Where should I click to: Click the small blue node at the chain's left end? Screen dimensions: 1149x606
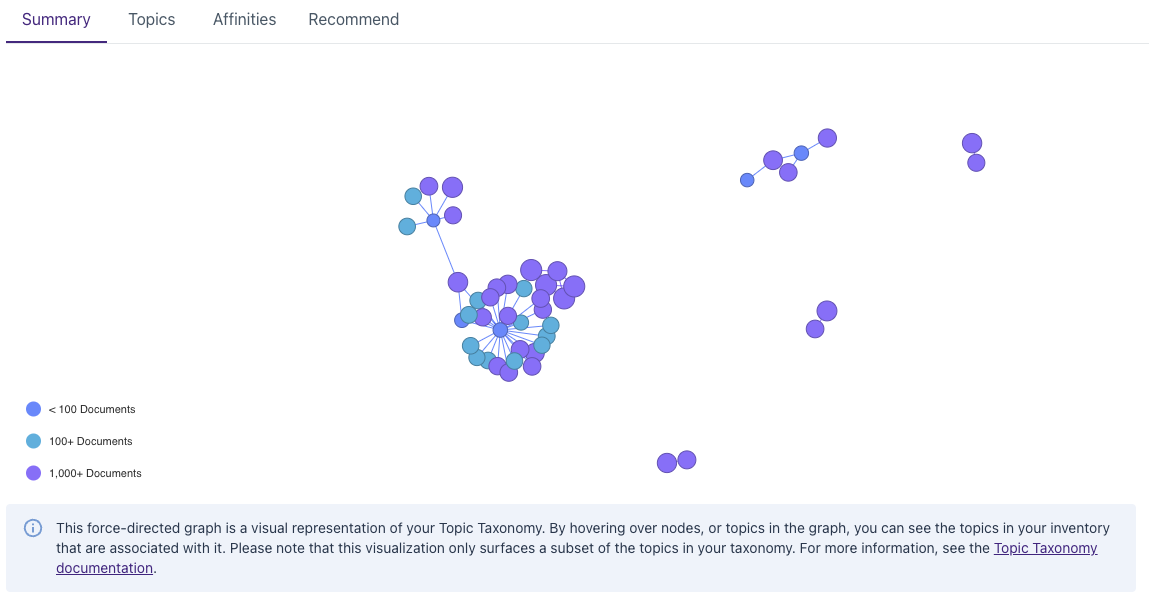pos(747,180)
